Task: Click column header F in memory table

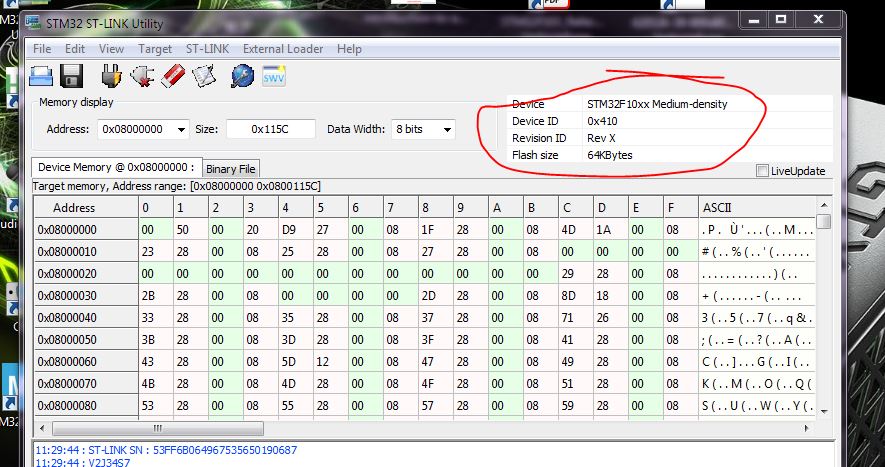Action: tap(681, 208)
